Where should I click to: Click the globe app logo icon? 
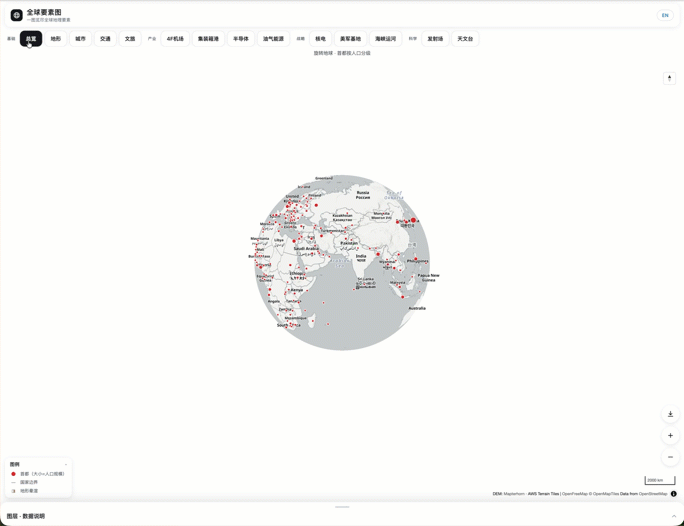(16, 15)
